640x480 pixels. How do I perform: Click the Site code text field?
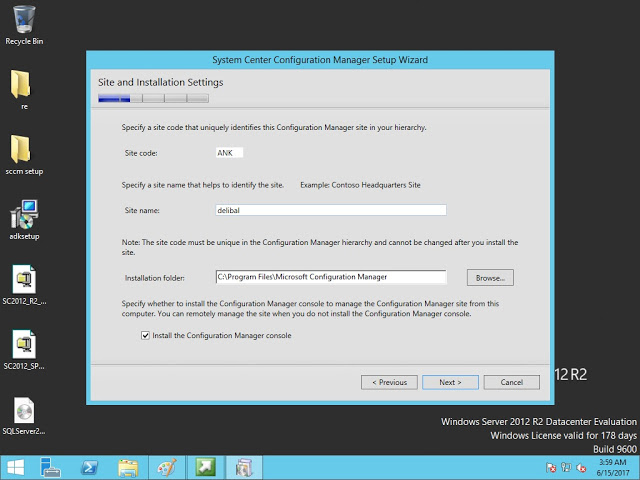pos(229,153)
